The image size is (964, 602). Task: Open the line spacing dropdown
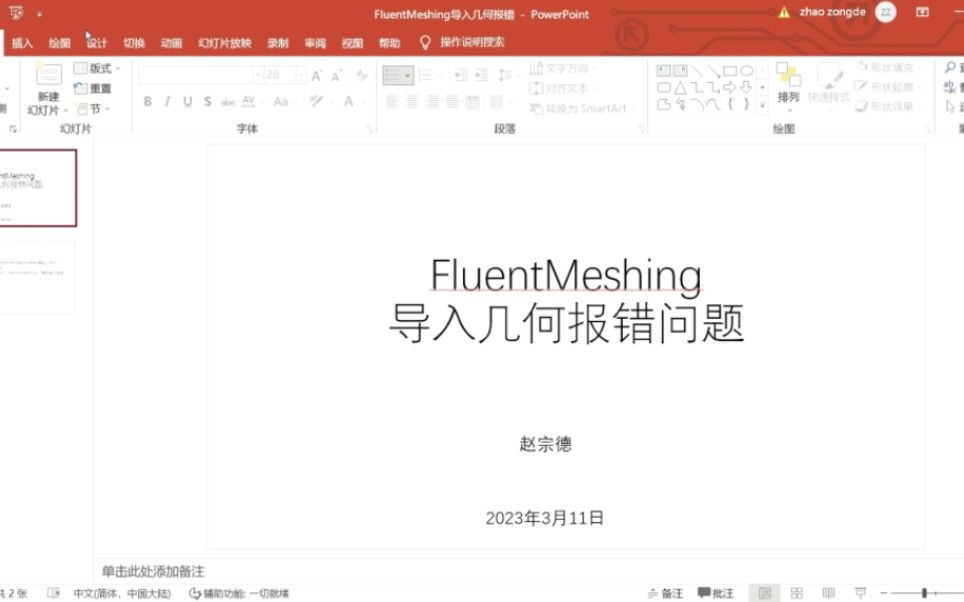click(x=505, y=76)
